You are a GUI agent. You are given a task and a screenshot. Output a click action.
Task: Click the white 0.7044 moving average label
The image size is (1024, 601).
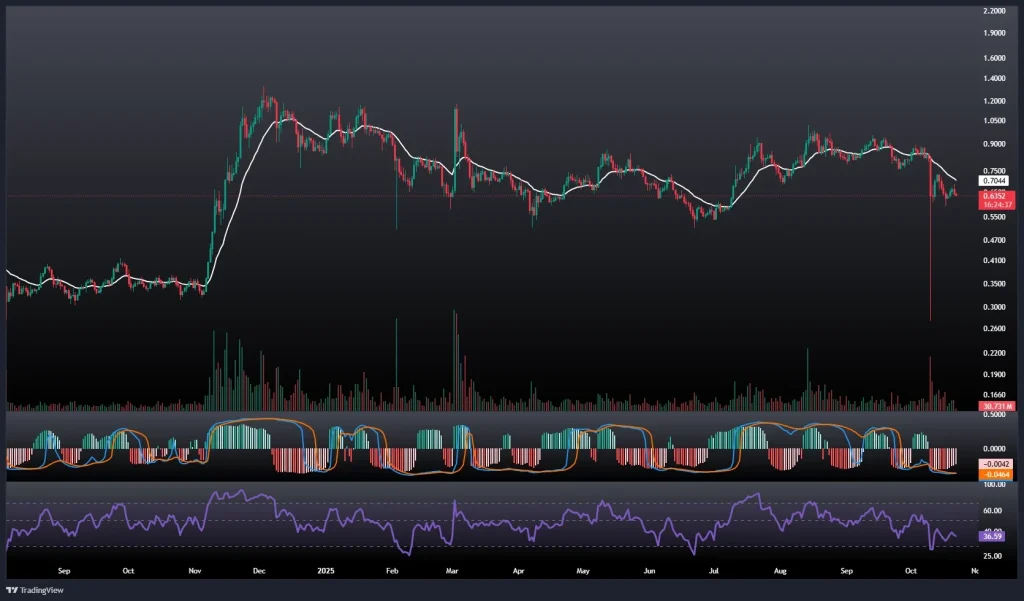click(994, 181)
